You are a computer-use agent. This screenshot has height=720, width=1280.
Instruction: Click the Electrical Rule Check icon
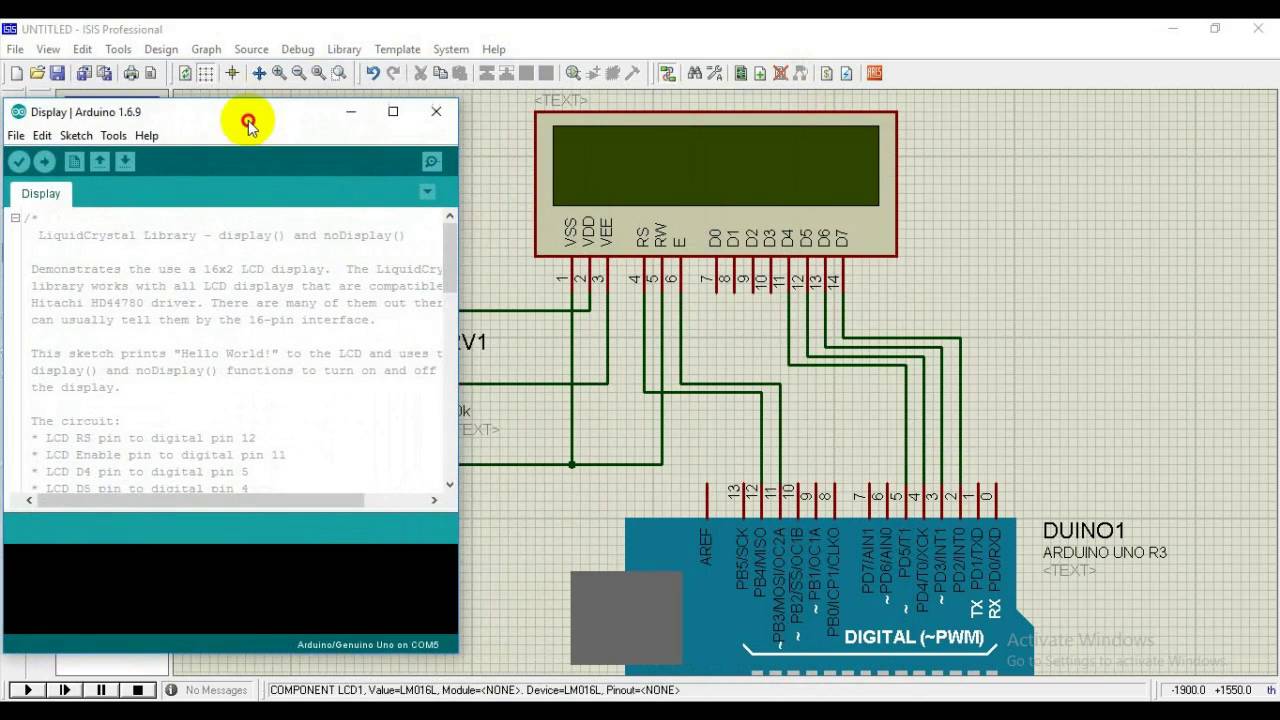pyautogui.click(x=846, y=73)
